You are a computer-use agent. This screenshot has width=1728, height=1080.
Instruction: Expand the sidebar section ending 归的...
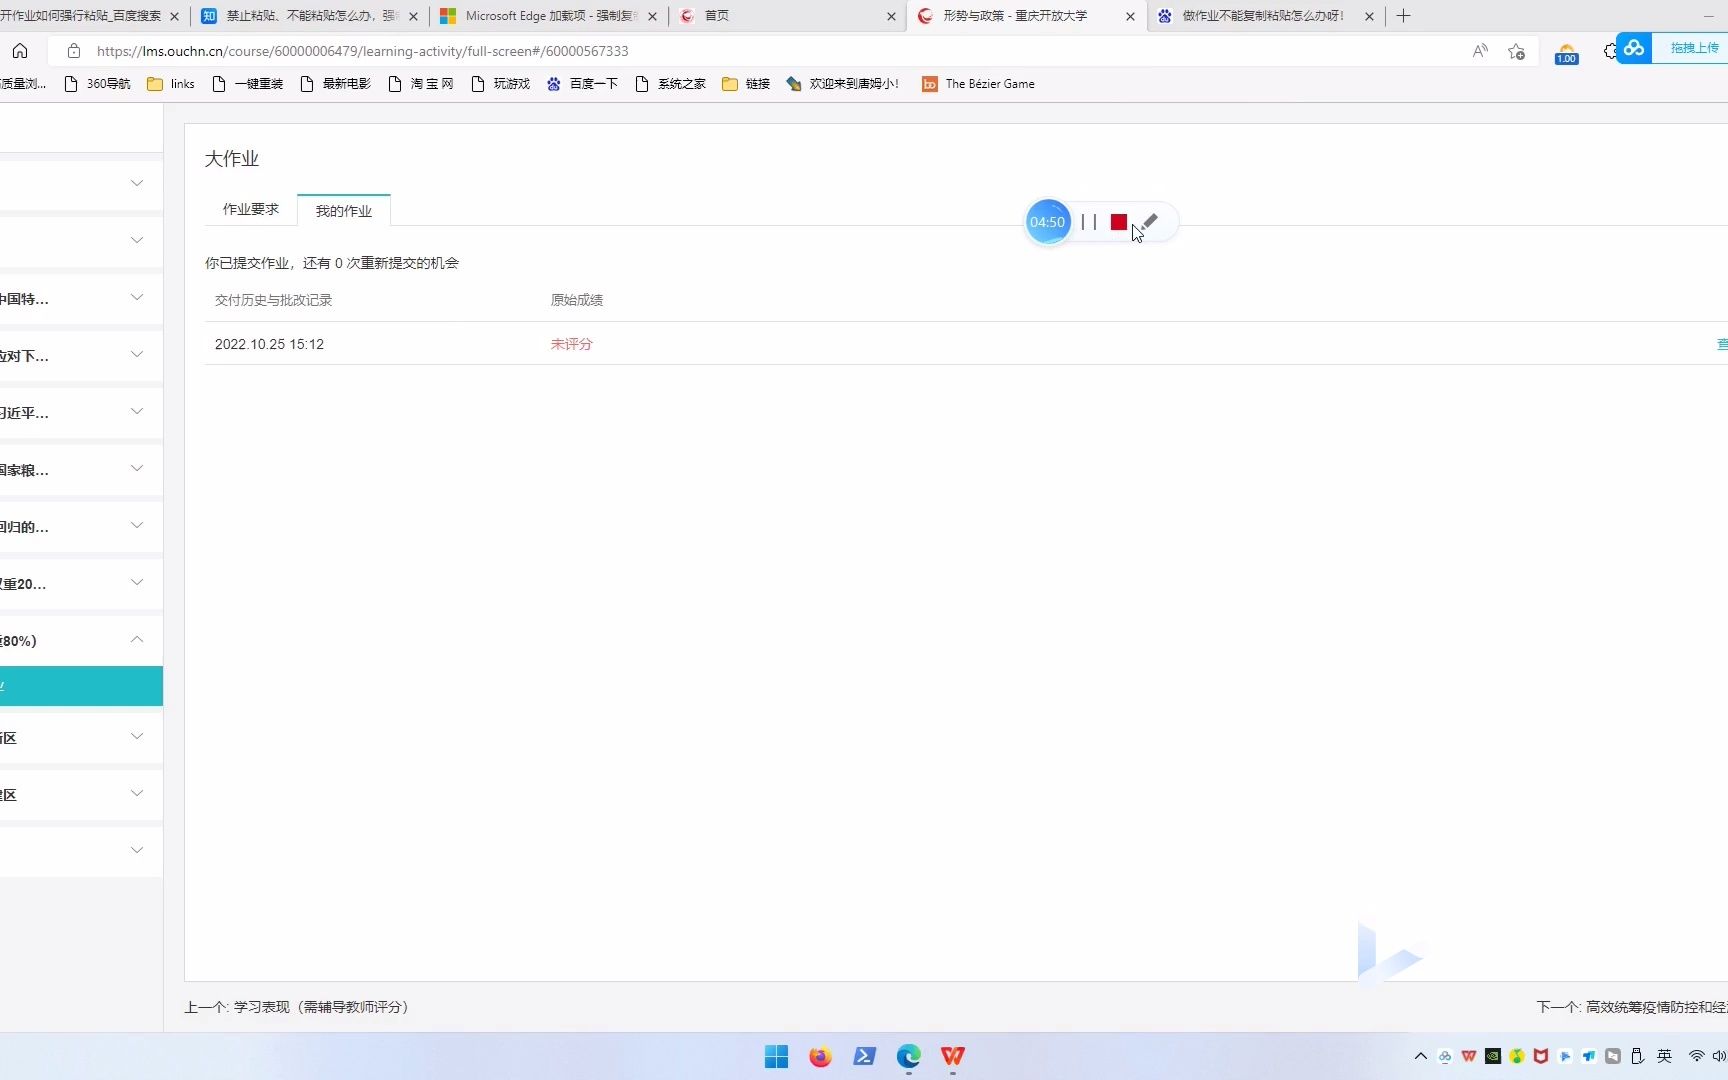coord(137,525)
